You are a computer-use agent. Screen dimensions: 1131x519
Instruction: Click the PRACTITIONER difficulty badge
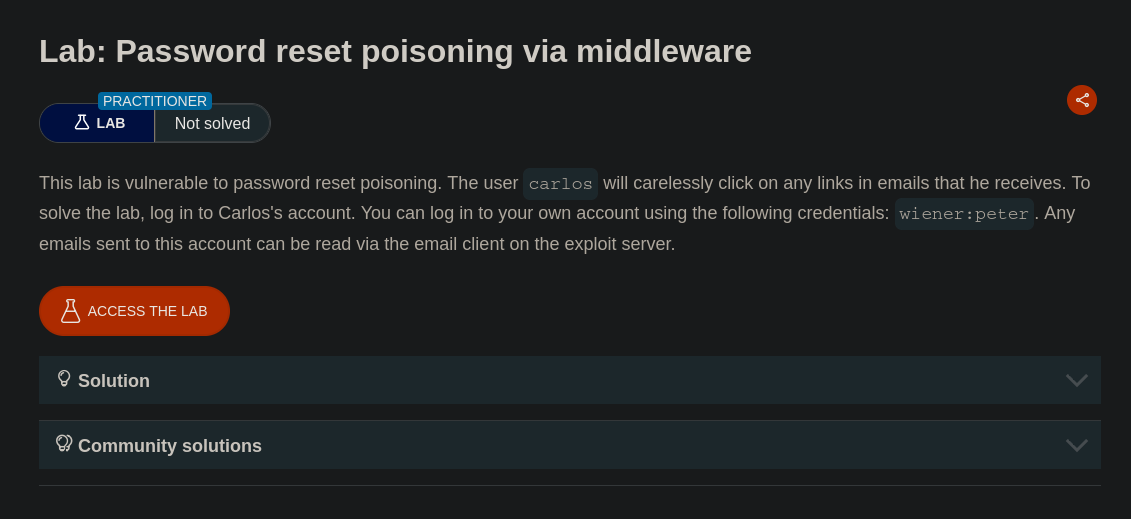coord(155,101)
